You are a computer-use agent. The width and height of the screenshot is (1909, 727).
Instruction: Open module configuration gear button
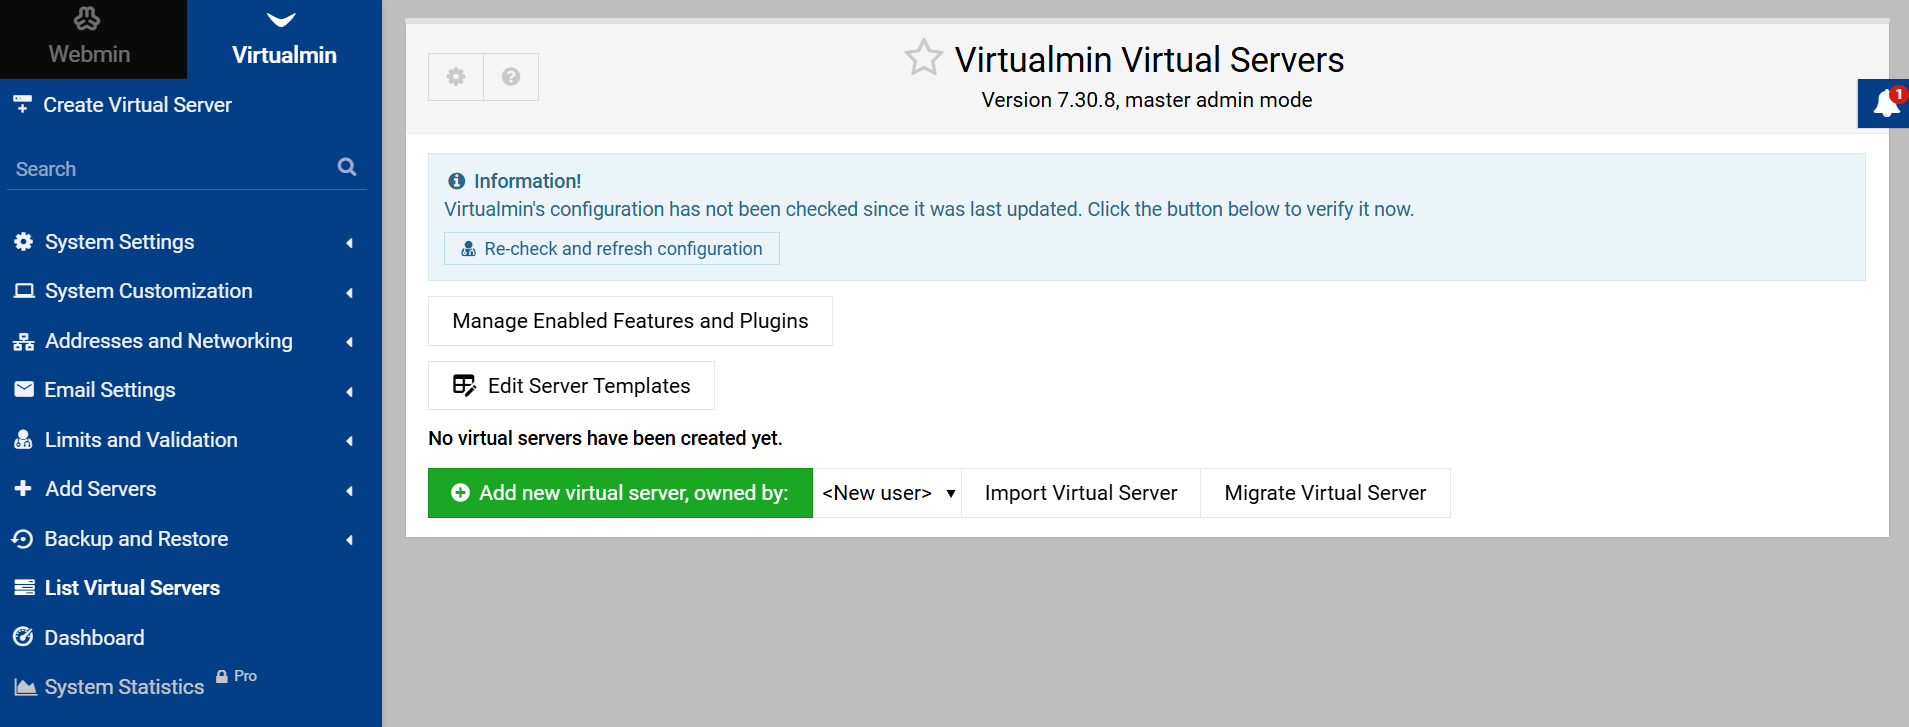point(456,77)
